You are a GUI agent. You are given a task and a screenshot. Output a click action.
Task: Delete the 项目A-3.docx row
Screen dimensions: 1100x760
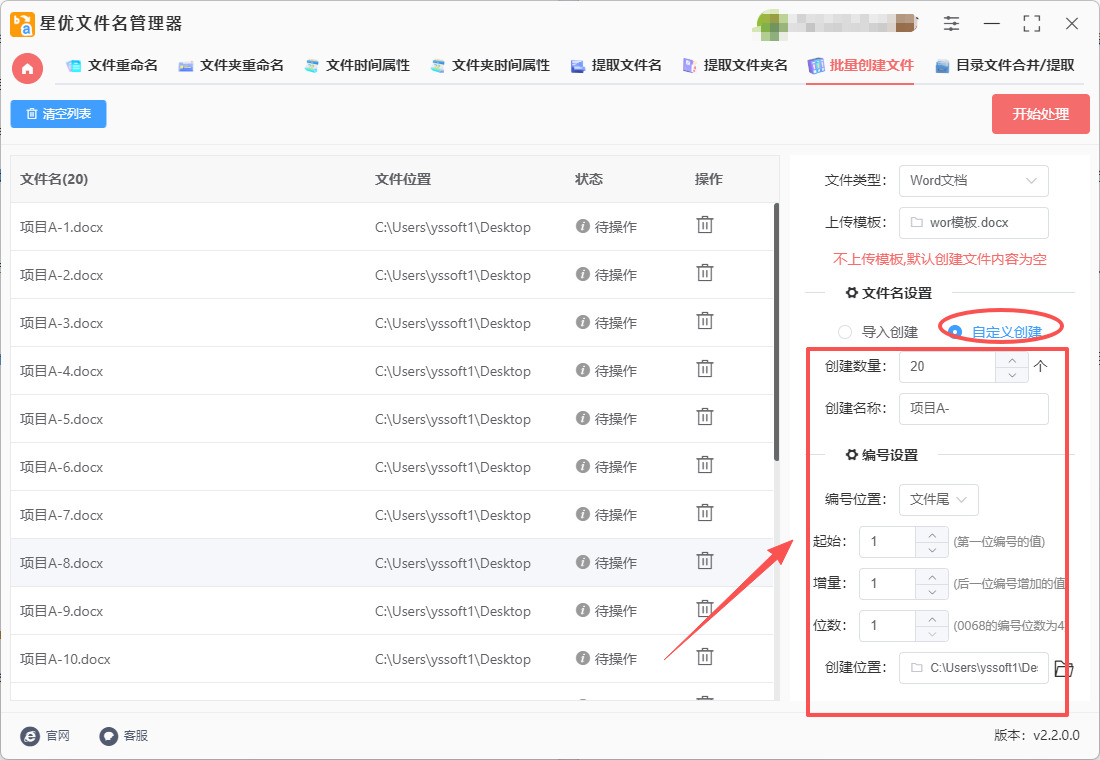(704, 321)
